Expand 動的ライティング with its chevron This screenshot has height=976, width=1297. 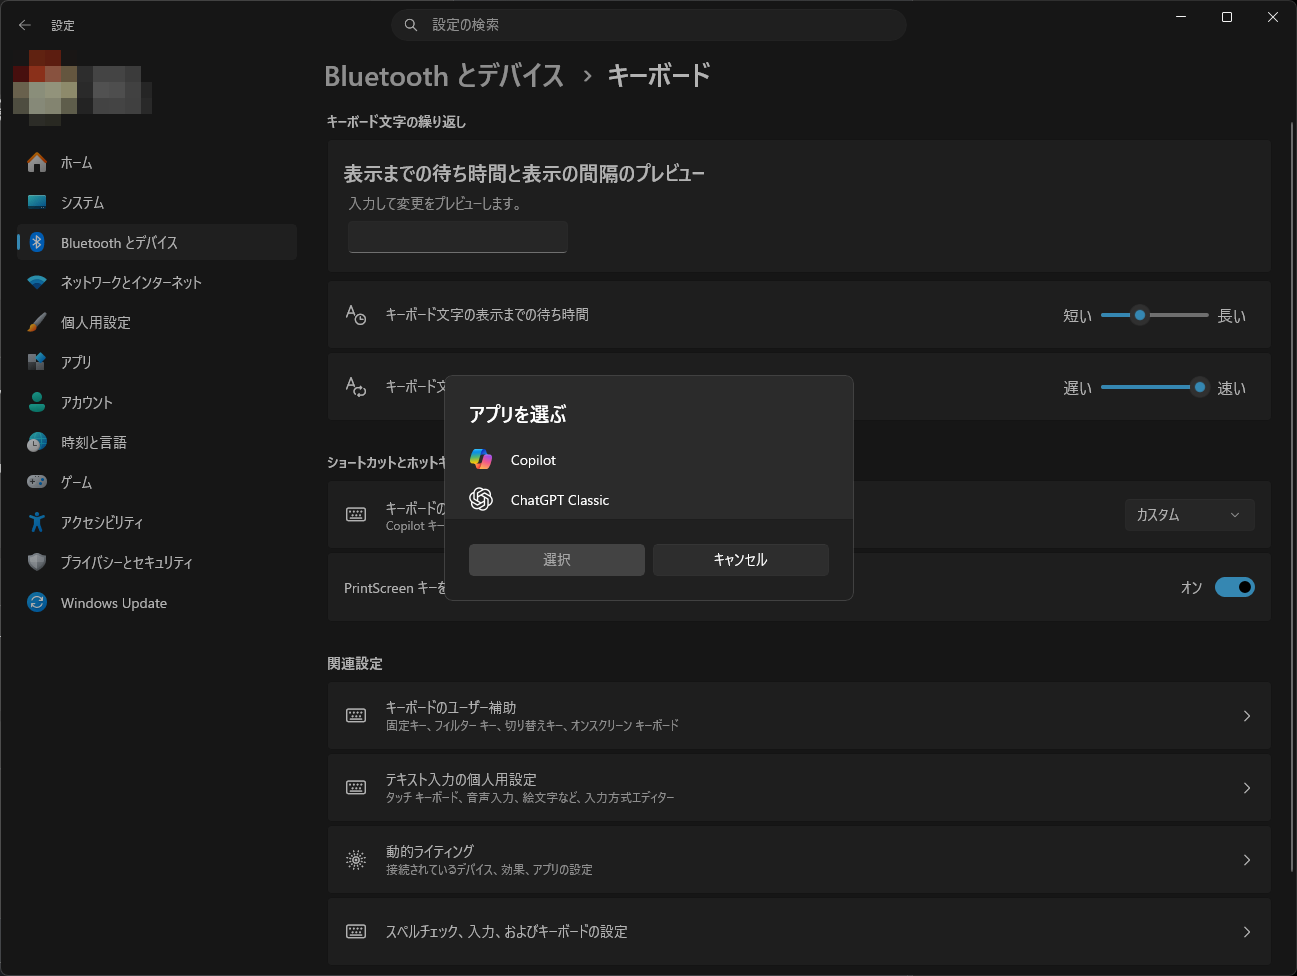pos(1247,860)
